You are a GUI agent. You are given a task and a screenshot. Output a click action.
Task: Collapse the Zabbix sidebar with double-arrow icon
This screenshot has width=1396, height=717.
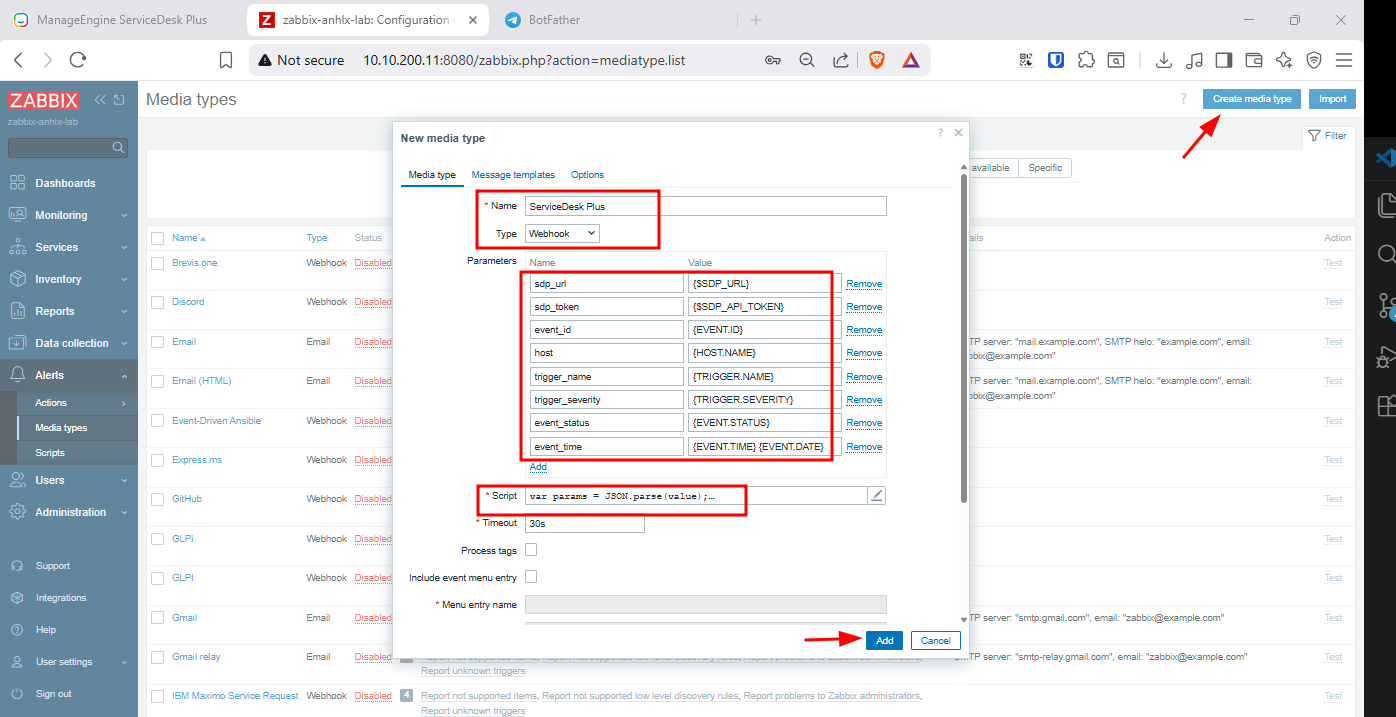(x=100, y=100)
